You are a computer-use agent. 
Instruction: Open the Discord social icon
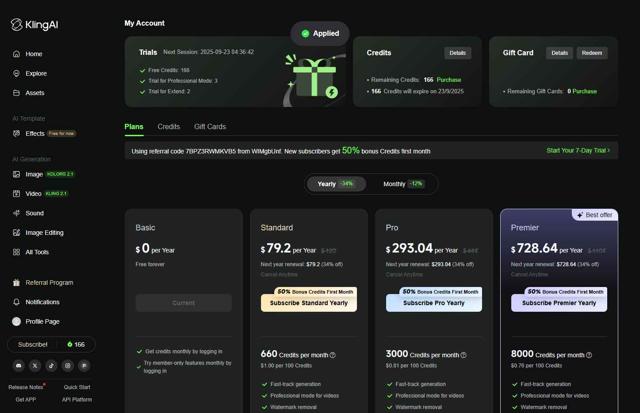[18, 366]
